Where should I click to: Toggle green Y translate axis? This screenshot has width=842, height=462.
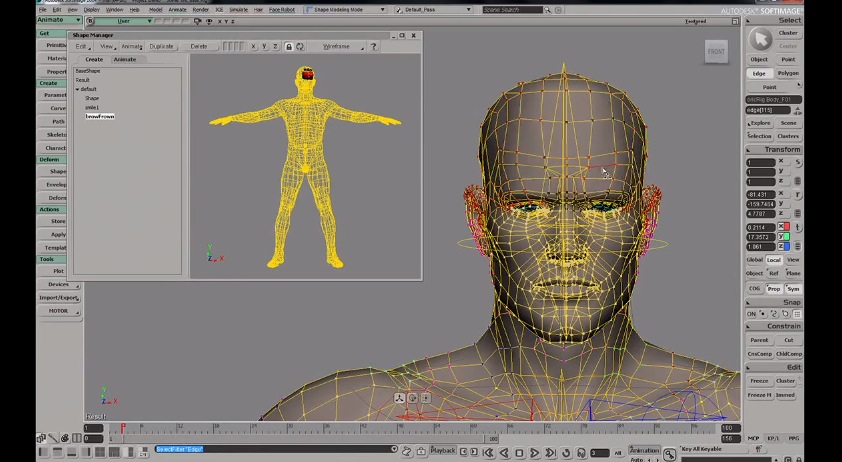pyautogui.click(x=784, y=237)
